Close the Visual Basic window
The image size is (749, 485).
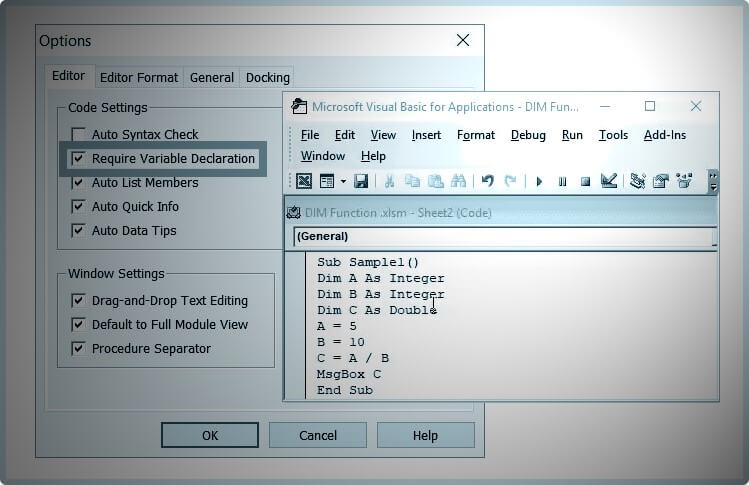tap(696, 106)
